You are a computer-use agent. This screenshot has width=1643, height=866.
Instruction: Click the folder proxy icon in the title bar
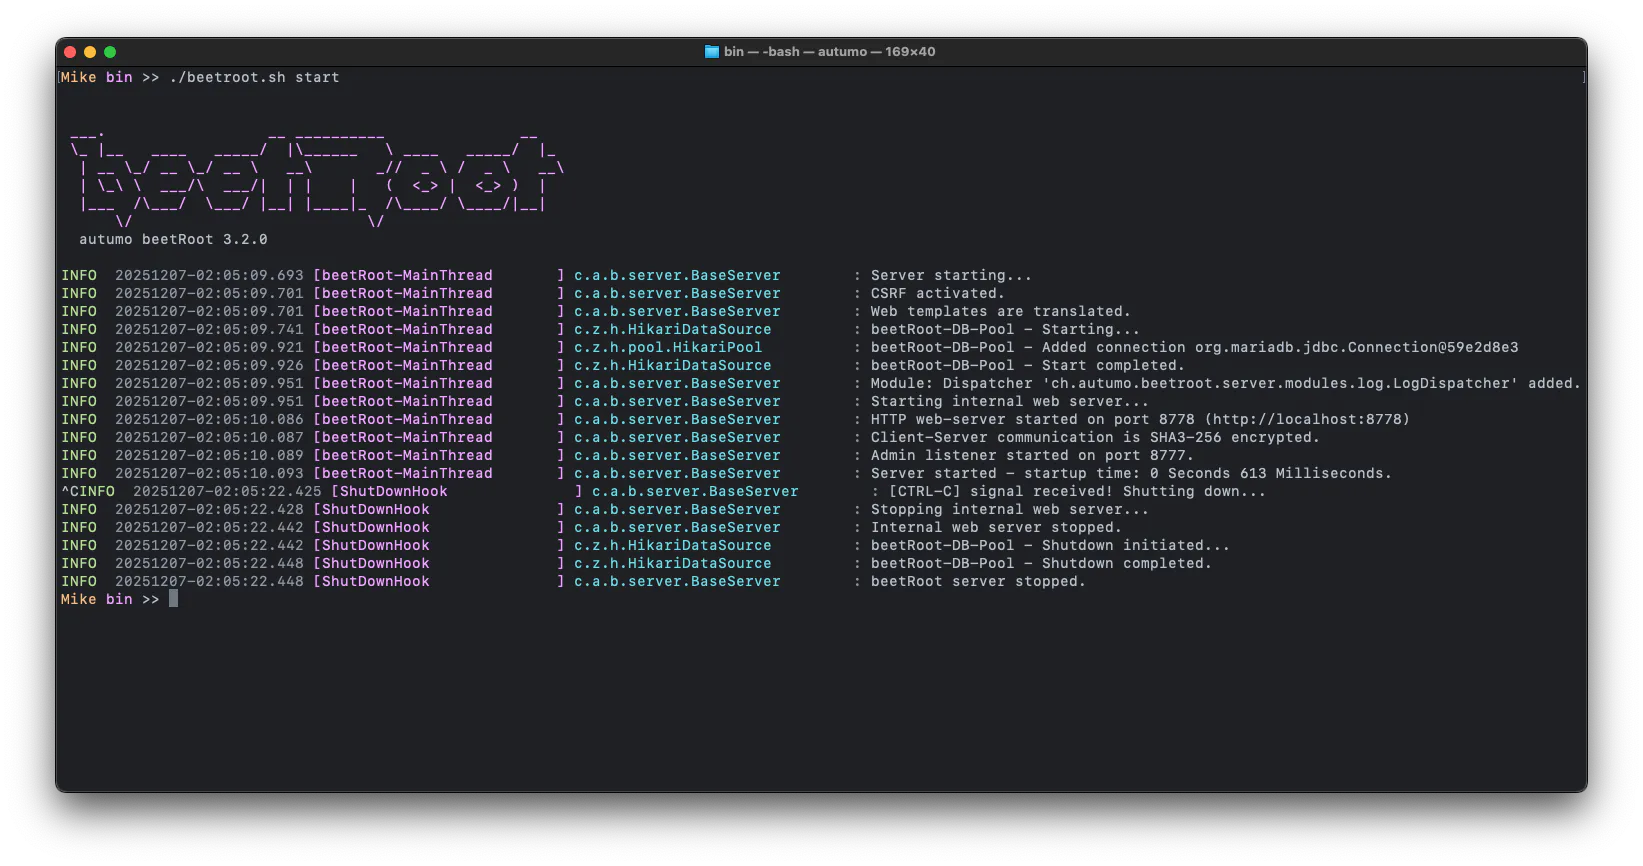(712, 52)
